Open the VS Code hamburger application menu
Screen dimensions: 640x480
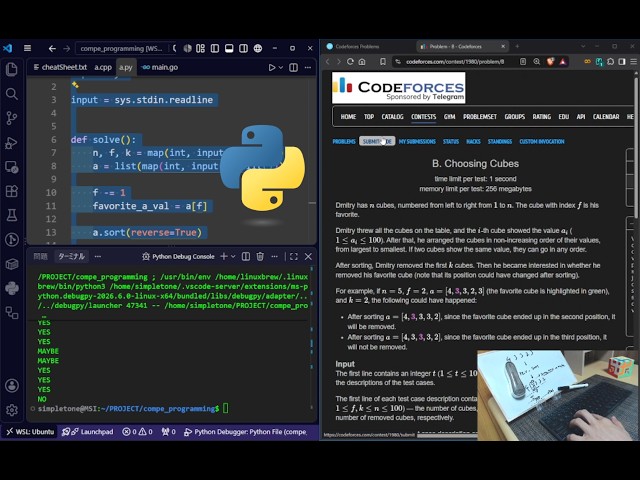coord(27,48)
